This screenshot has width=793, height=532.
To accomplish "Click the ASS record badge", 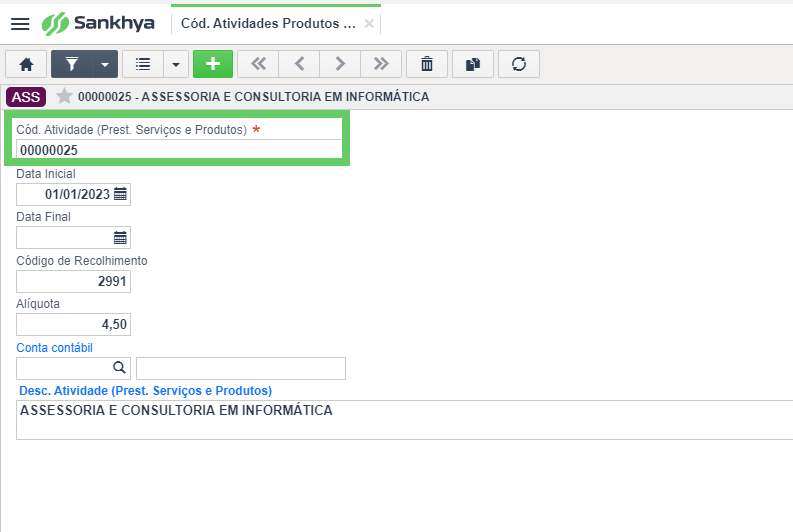I will point(26,97).
